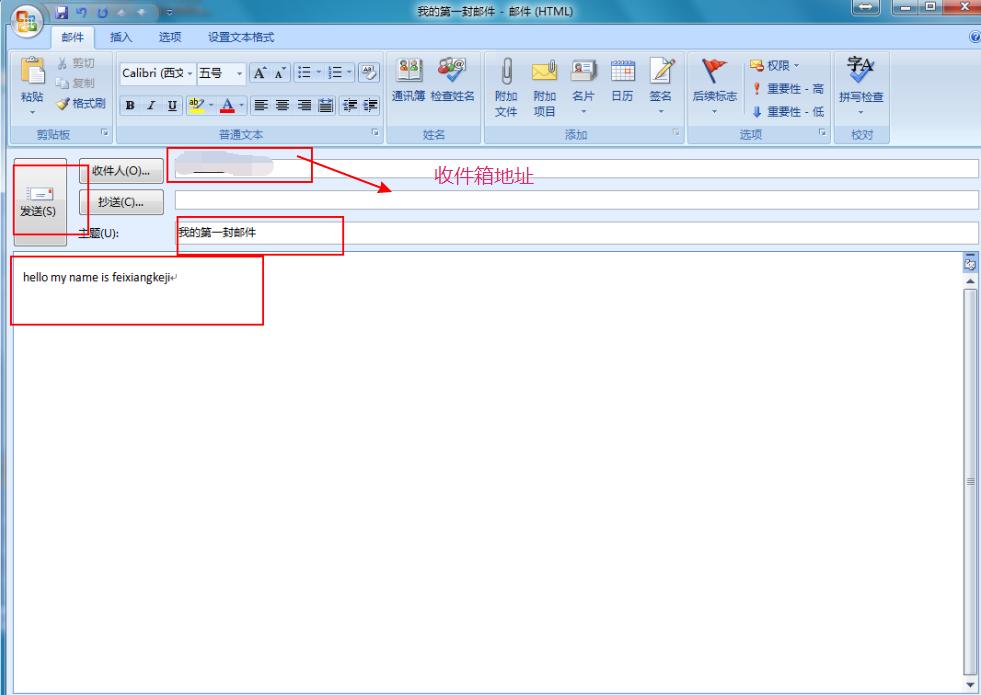Image resolution: width=981 pixels, height=695 pixels.
Task: Insert 日历 calendar
Action: 622,80
